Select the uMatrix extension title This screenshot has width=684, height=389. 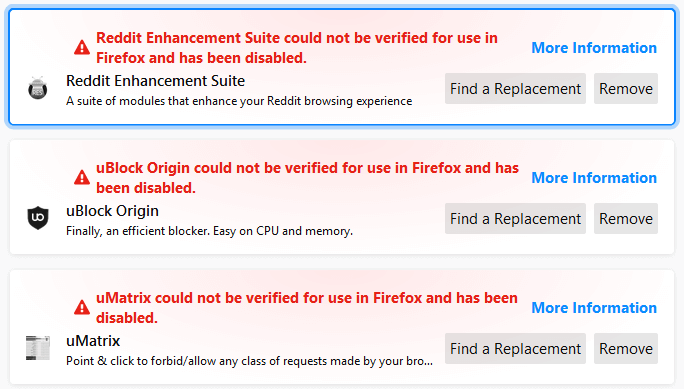pos(93,341)
